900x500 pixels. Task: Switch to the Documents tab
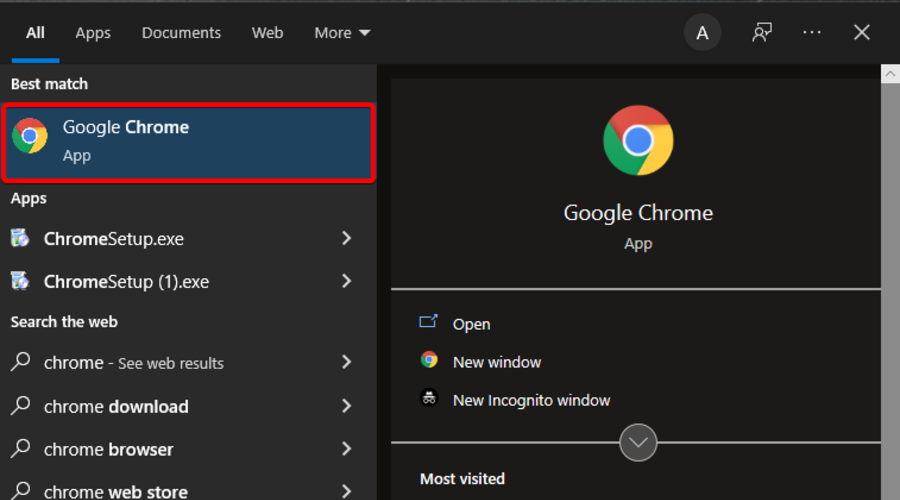[180, 33]
